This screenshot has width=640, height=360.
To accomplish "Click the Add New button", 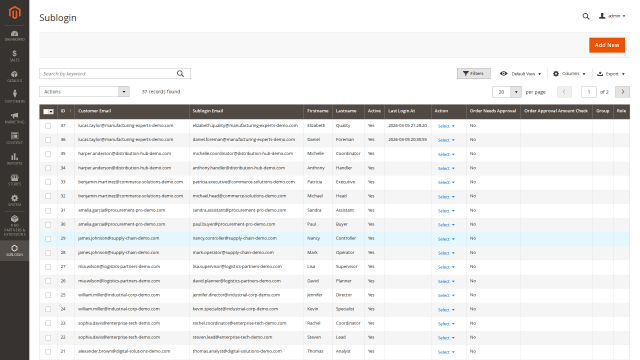I will pyautogui.click(x=607, y=45).
